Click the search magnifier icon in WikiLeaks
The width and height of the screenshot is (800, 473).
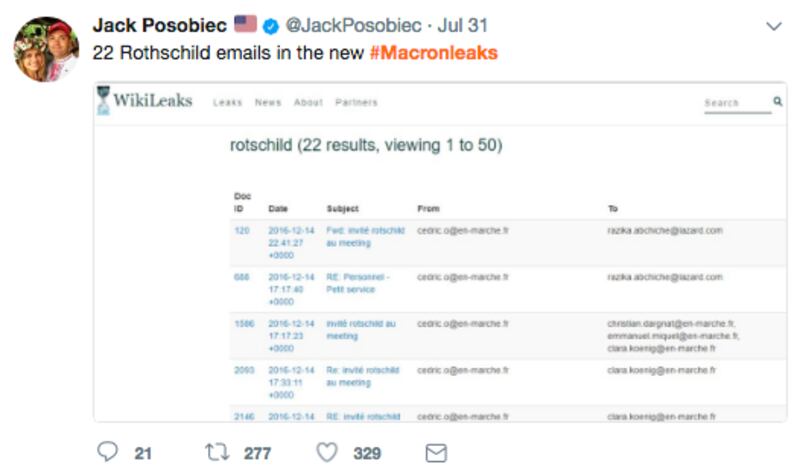(x=777, y=101)
